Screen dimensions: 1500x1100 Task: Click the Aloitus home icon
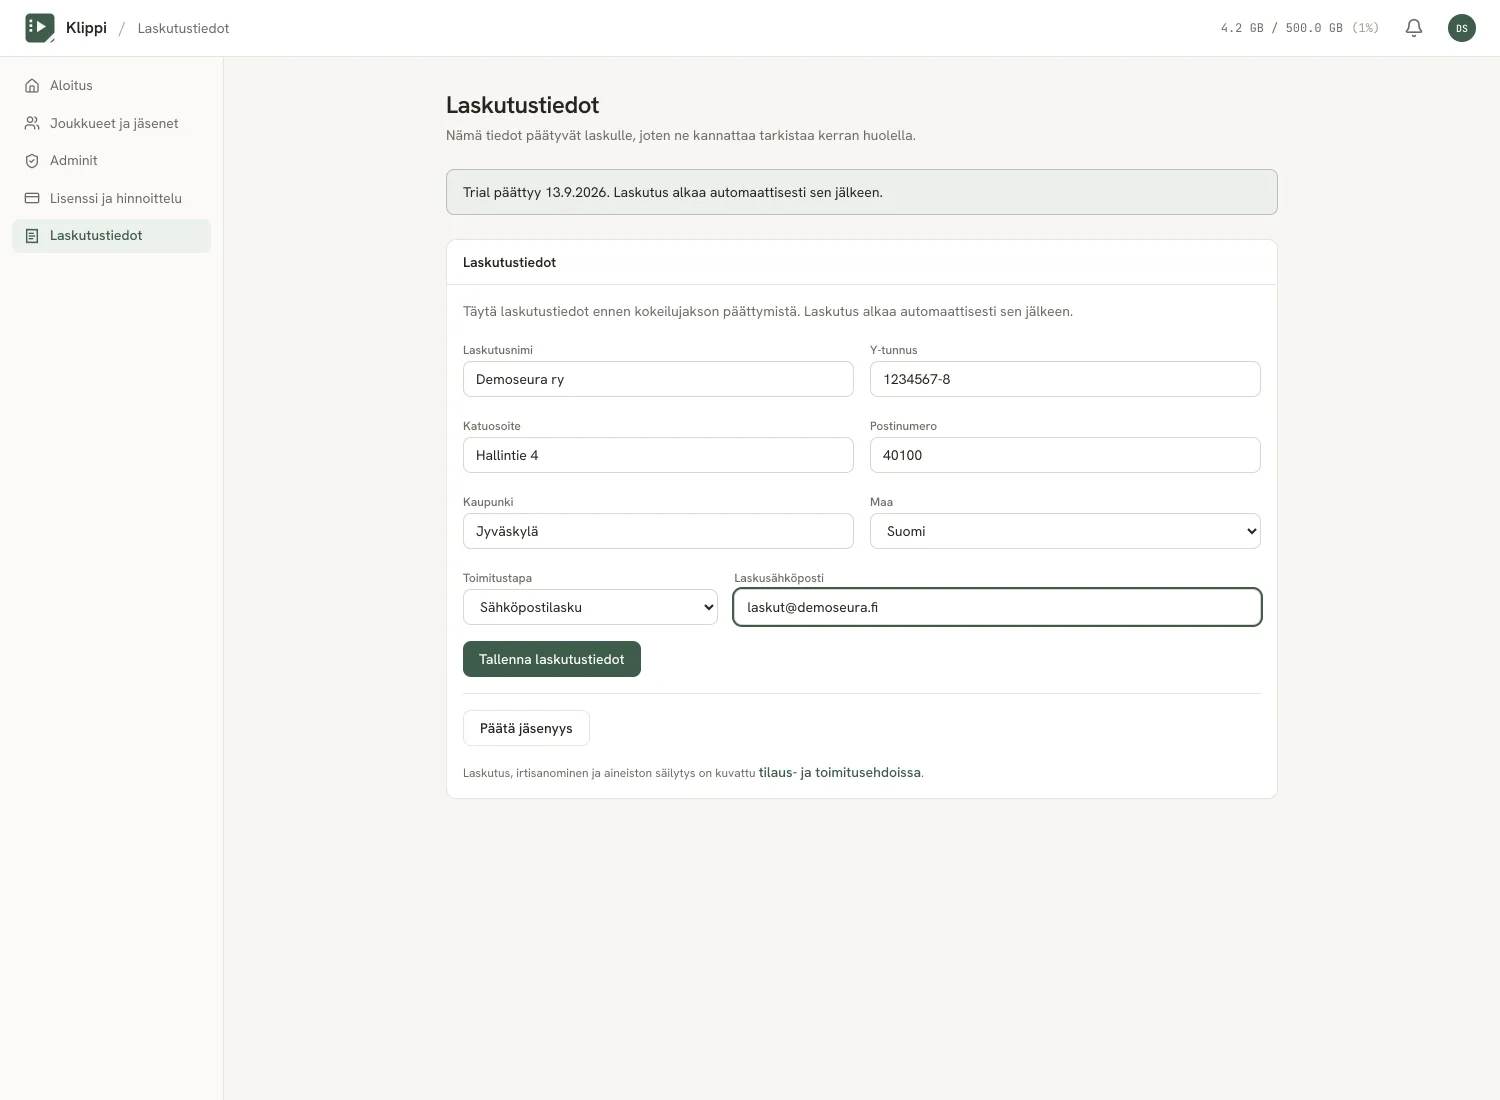pyautogui.click(x=32, y=86)
